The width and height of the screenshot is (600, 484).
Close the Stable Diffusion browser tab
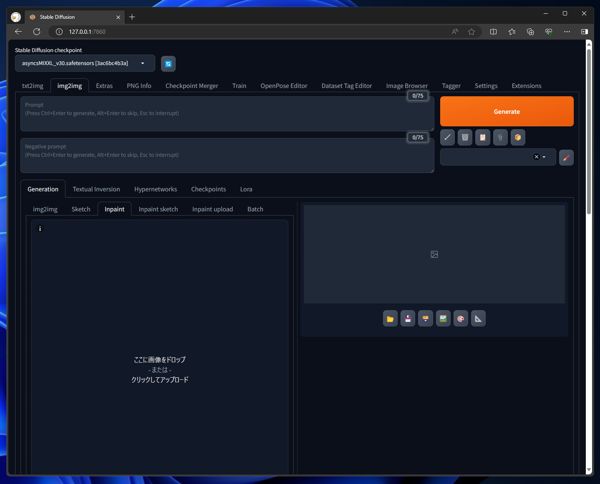click(x=118, y=17)
